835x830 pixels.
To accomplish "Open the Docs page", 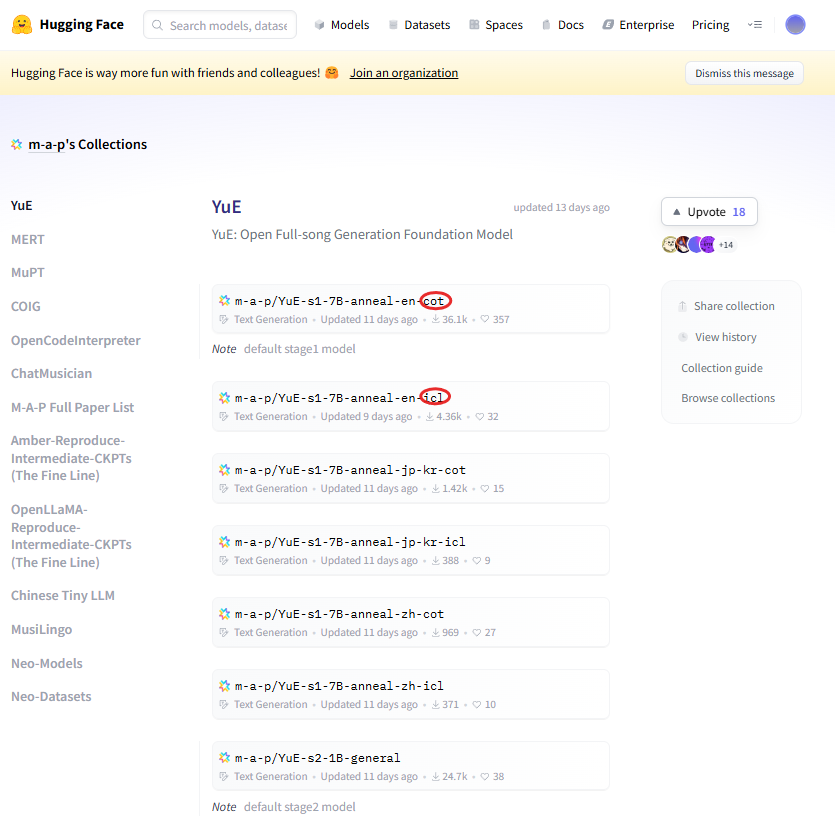I will click(563, 25).
